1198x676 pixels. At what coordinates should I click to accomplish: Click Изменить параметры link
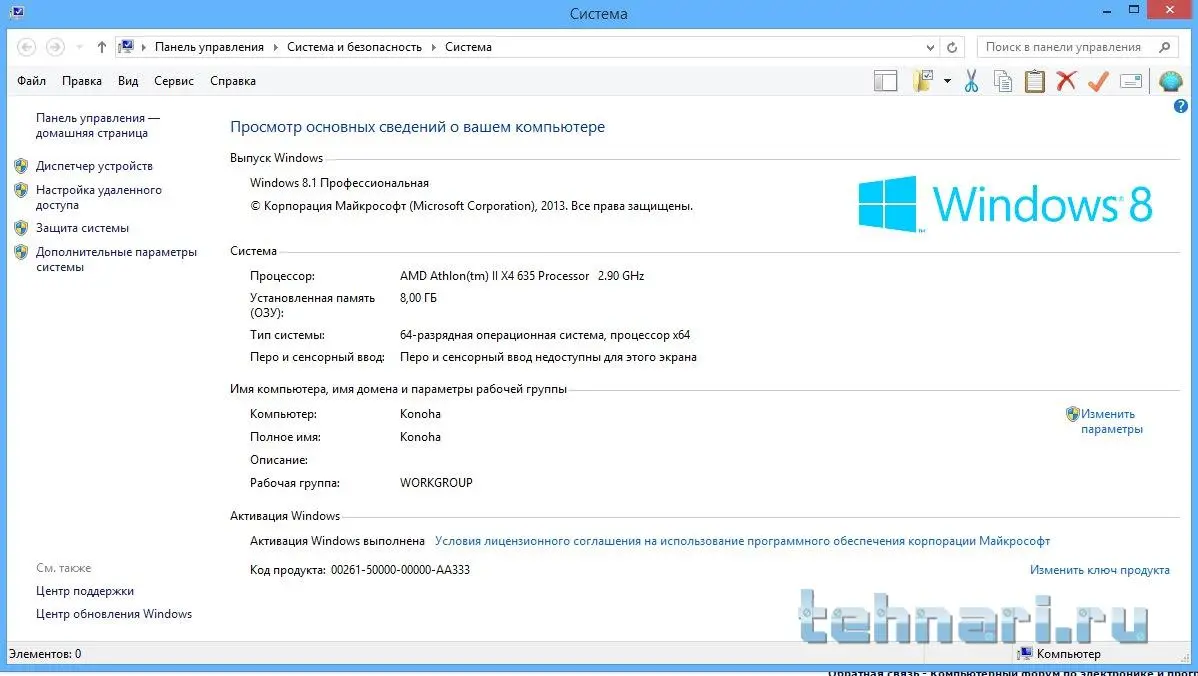[1112, 422]
